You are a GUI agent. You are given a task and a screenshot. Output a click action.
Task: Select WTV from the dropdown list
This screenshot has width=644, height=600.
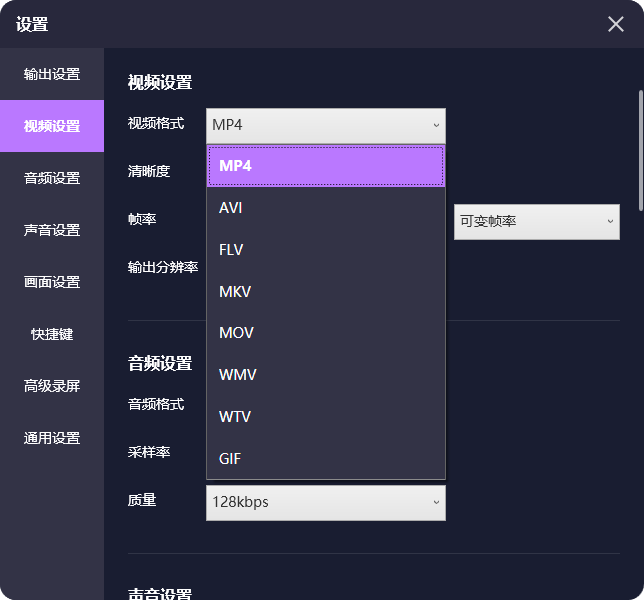pos(326,417)
